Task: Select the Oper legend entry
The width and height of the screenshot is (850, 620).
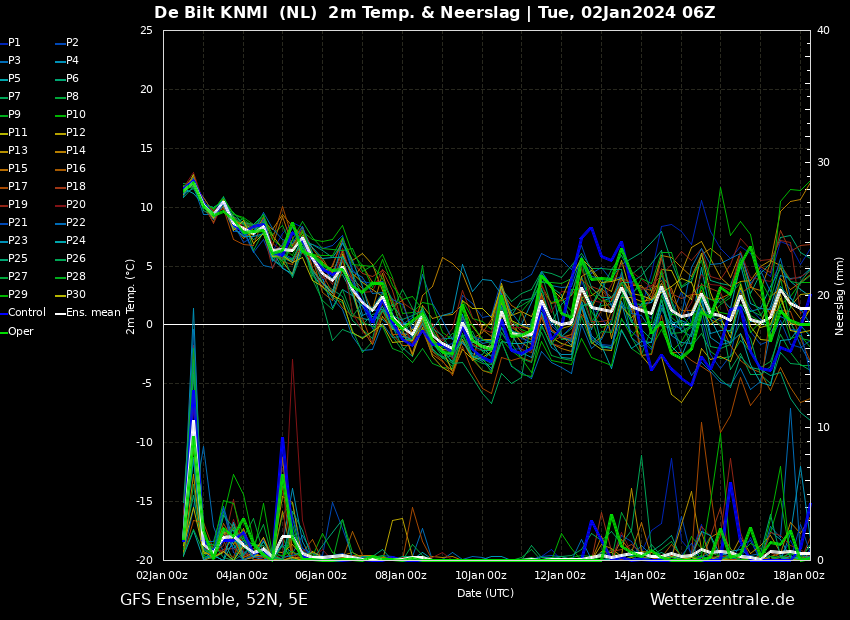Action: (20, 331)
